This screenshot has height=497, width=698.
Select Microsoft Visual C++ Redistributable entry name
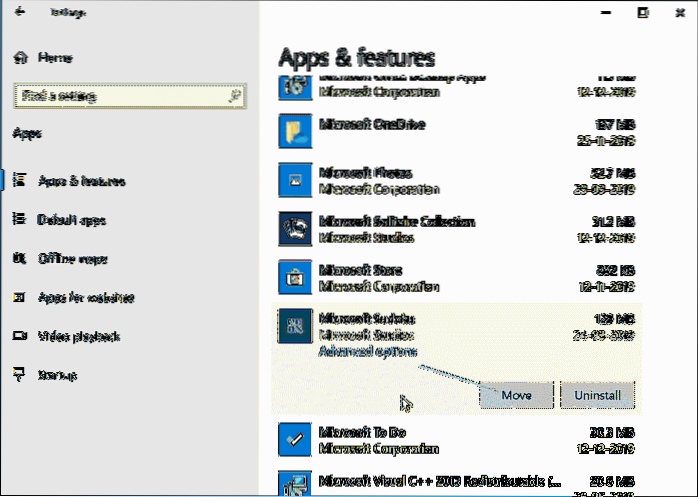pyautogui.click(x=440, y=481)
